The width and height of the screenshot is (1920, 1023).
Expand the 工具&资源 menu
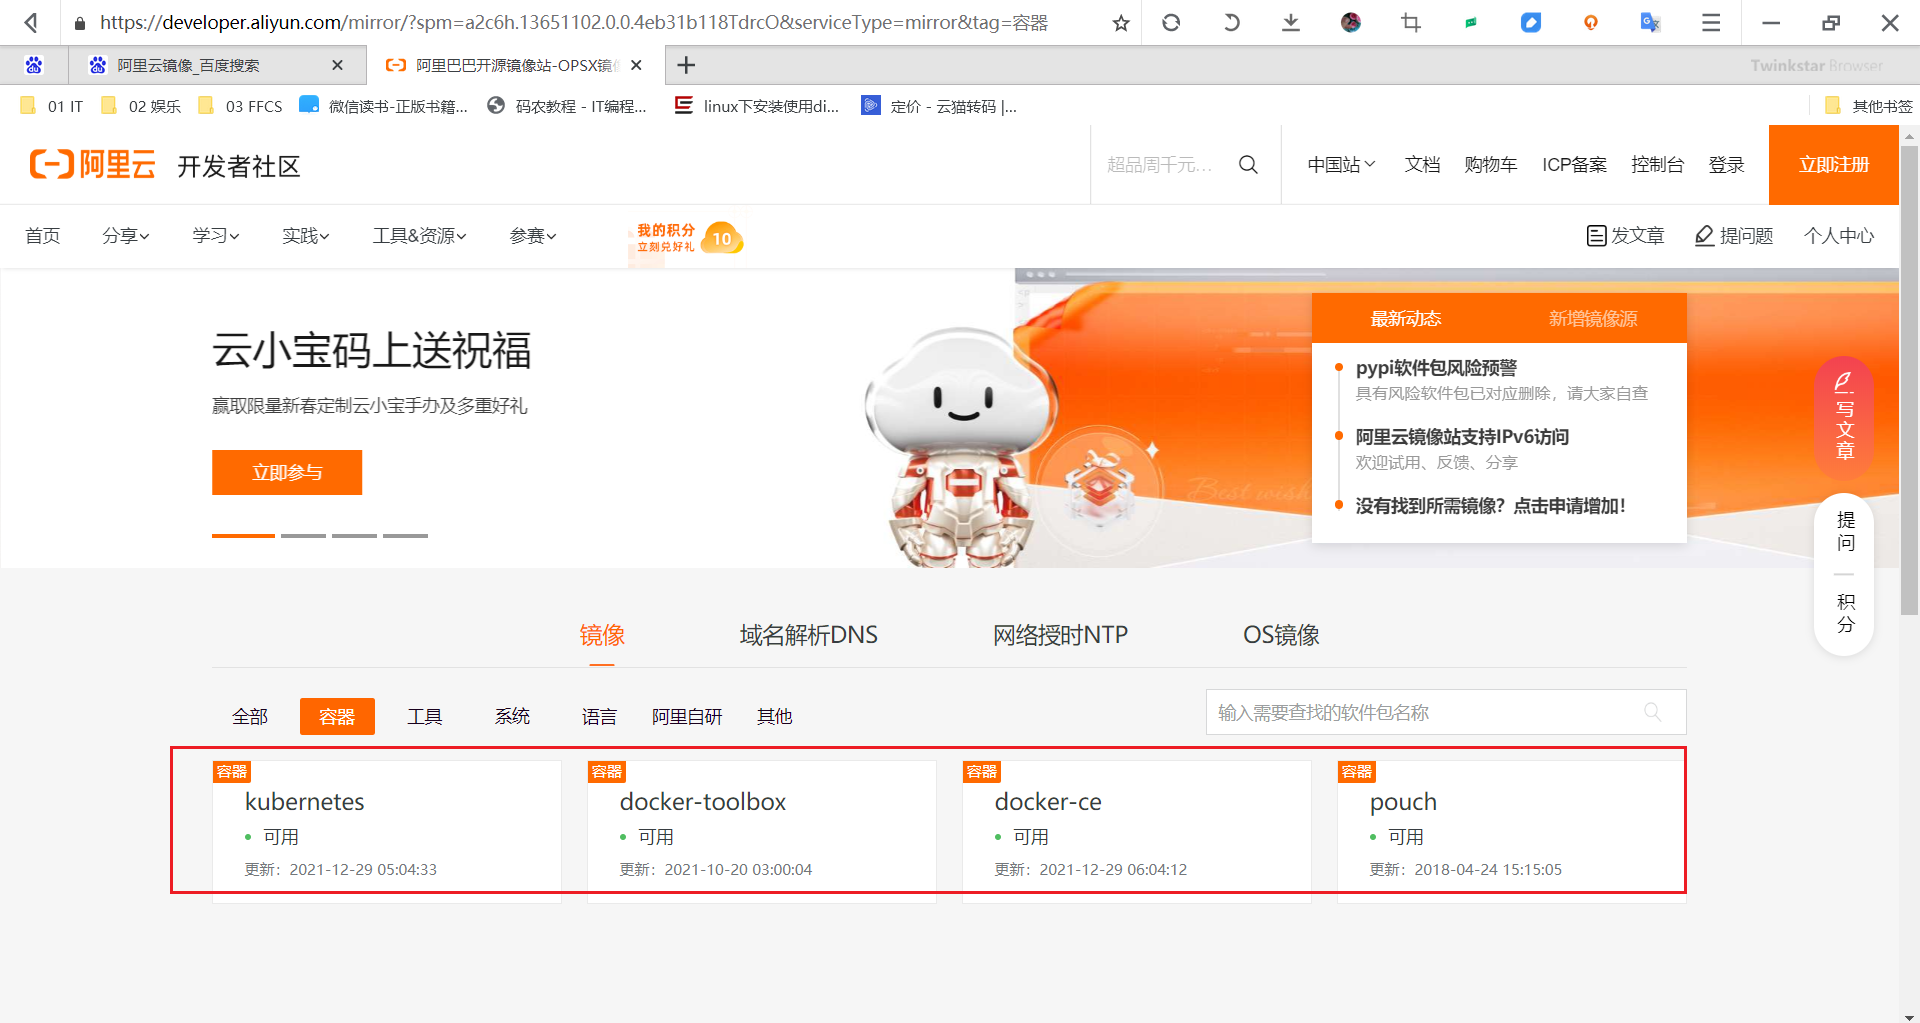click(420, 236)
